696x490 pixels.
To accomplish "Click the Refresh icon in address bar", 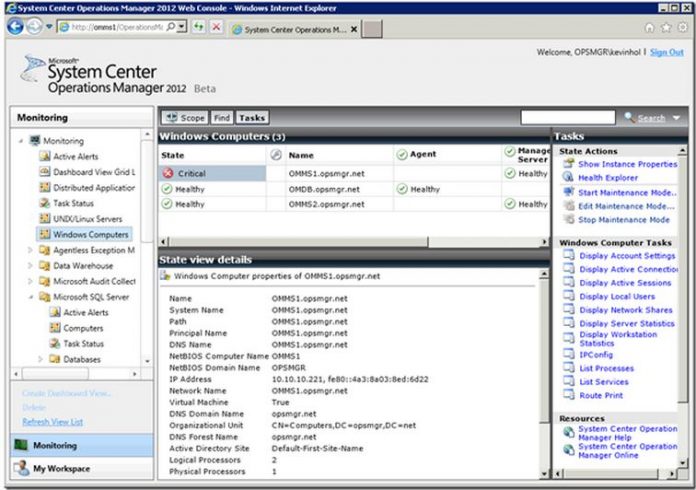I will 197,27.
